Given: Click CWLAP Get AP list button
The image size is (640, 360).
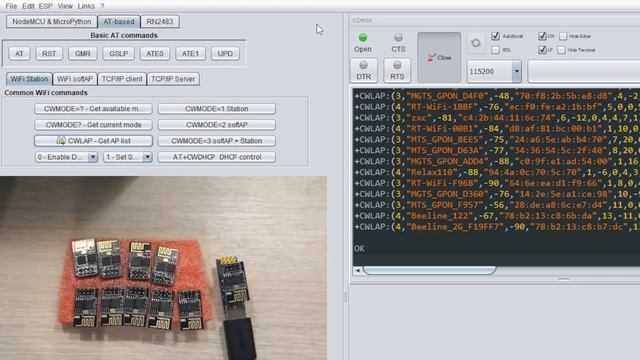Looking at the screenshot, I should point(93,141).
